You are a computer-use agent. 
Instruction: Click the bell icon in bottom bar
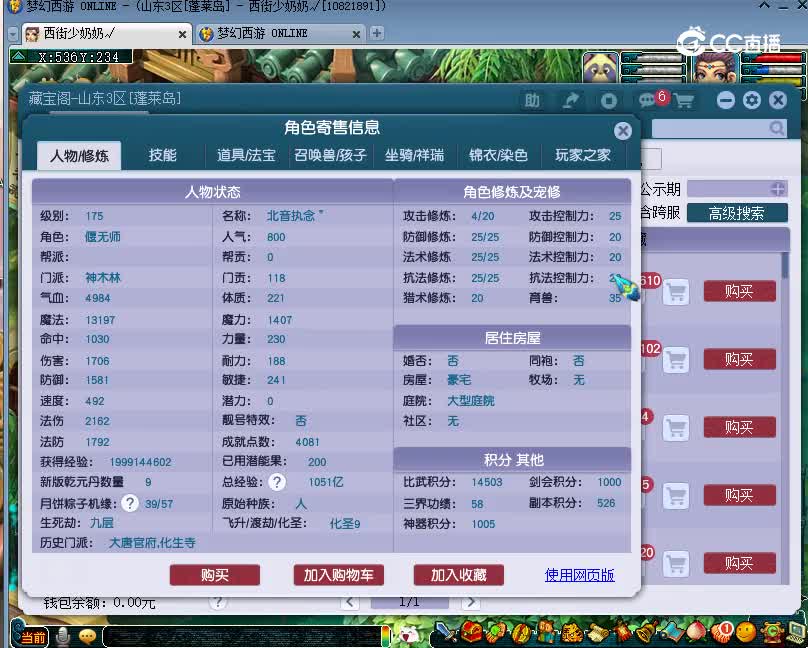point(646,633)
